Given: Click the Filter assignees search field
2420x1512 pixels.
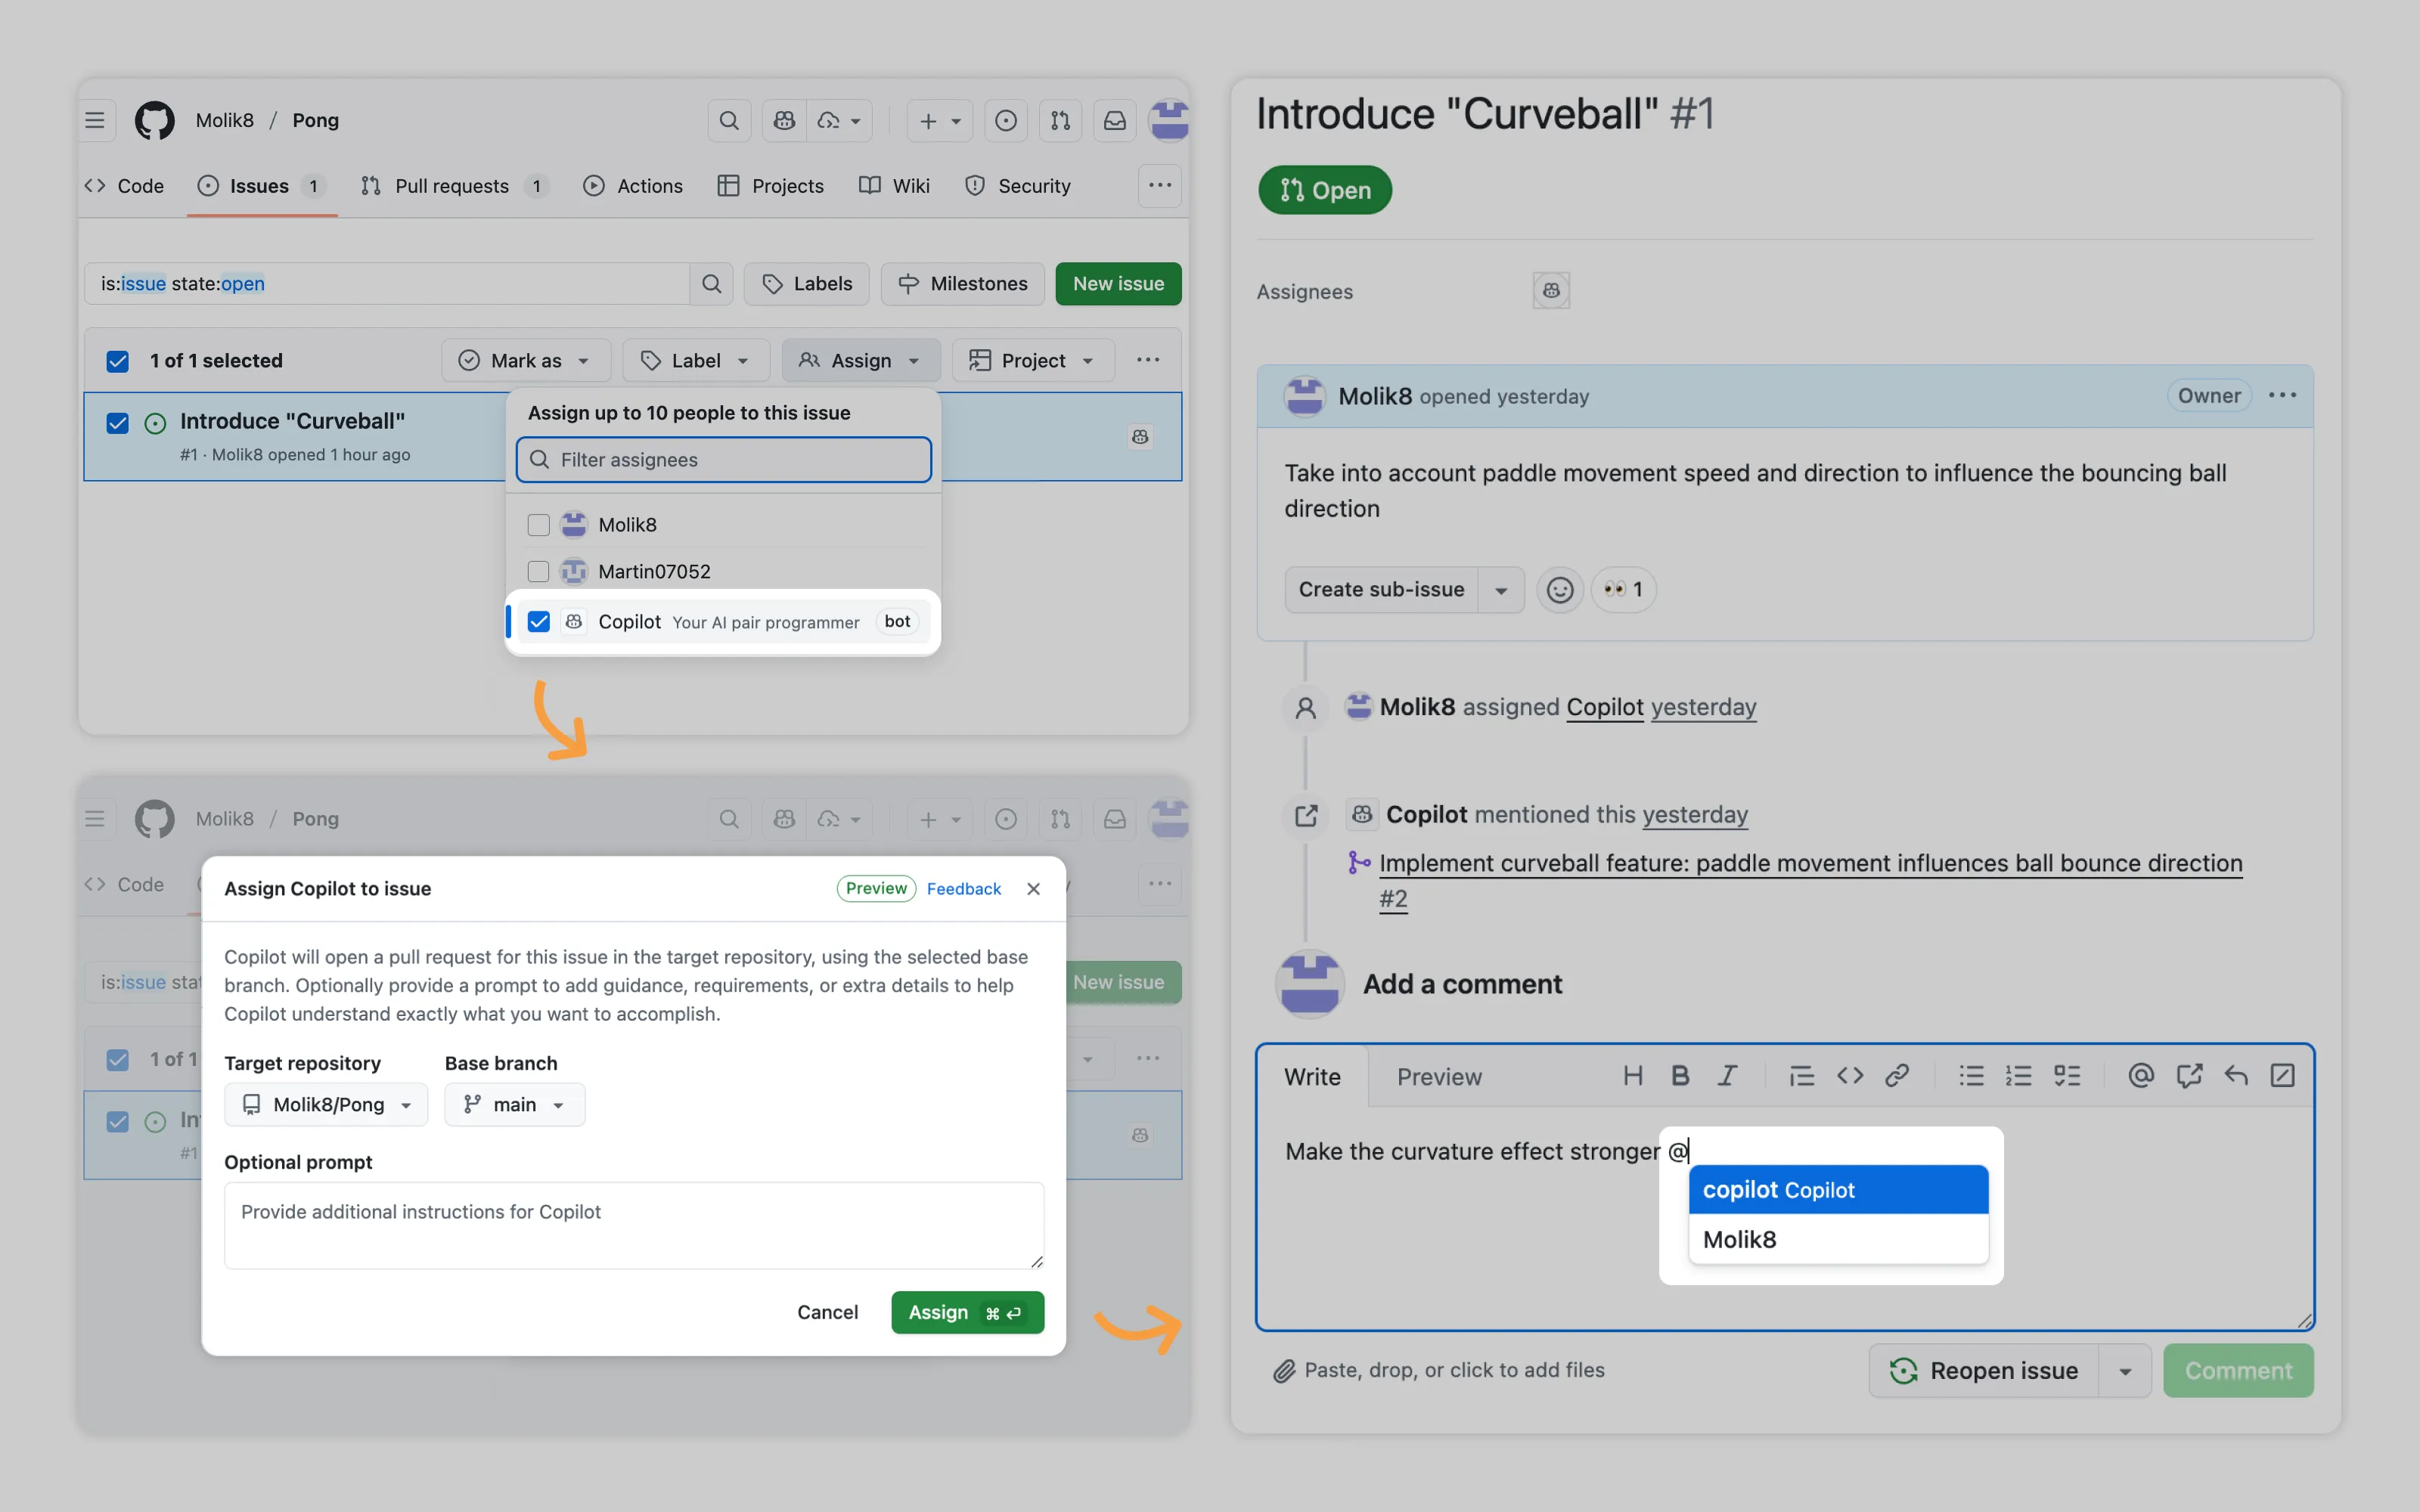Looking at the screenshot, I should (724, 460).
